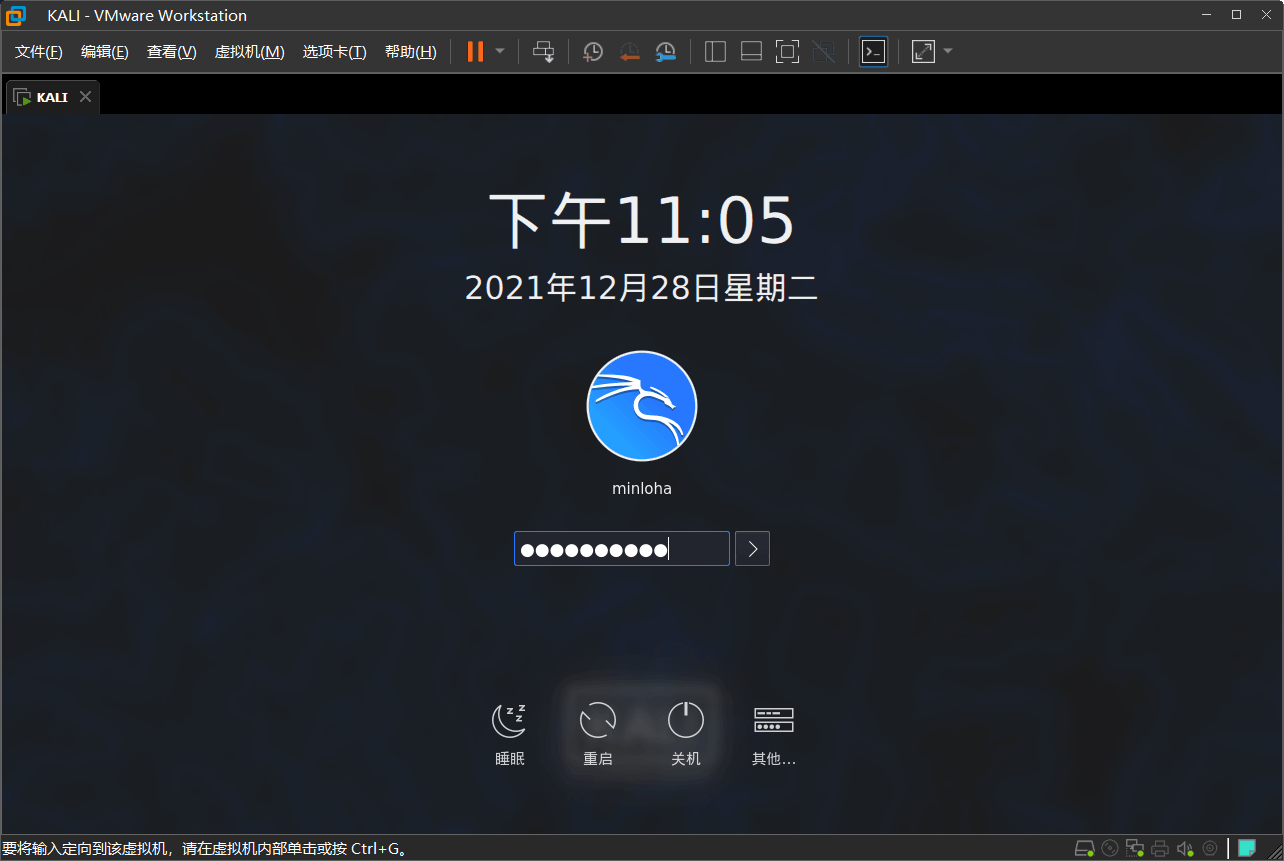
Task: Open the power options dropdown beside pause
Action: pos(500,51)
